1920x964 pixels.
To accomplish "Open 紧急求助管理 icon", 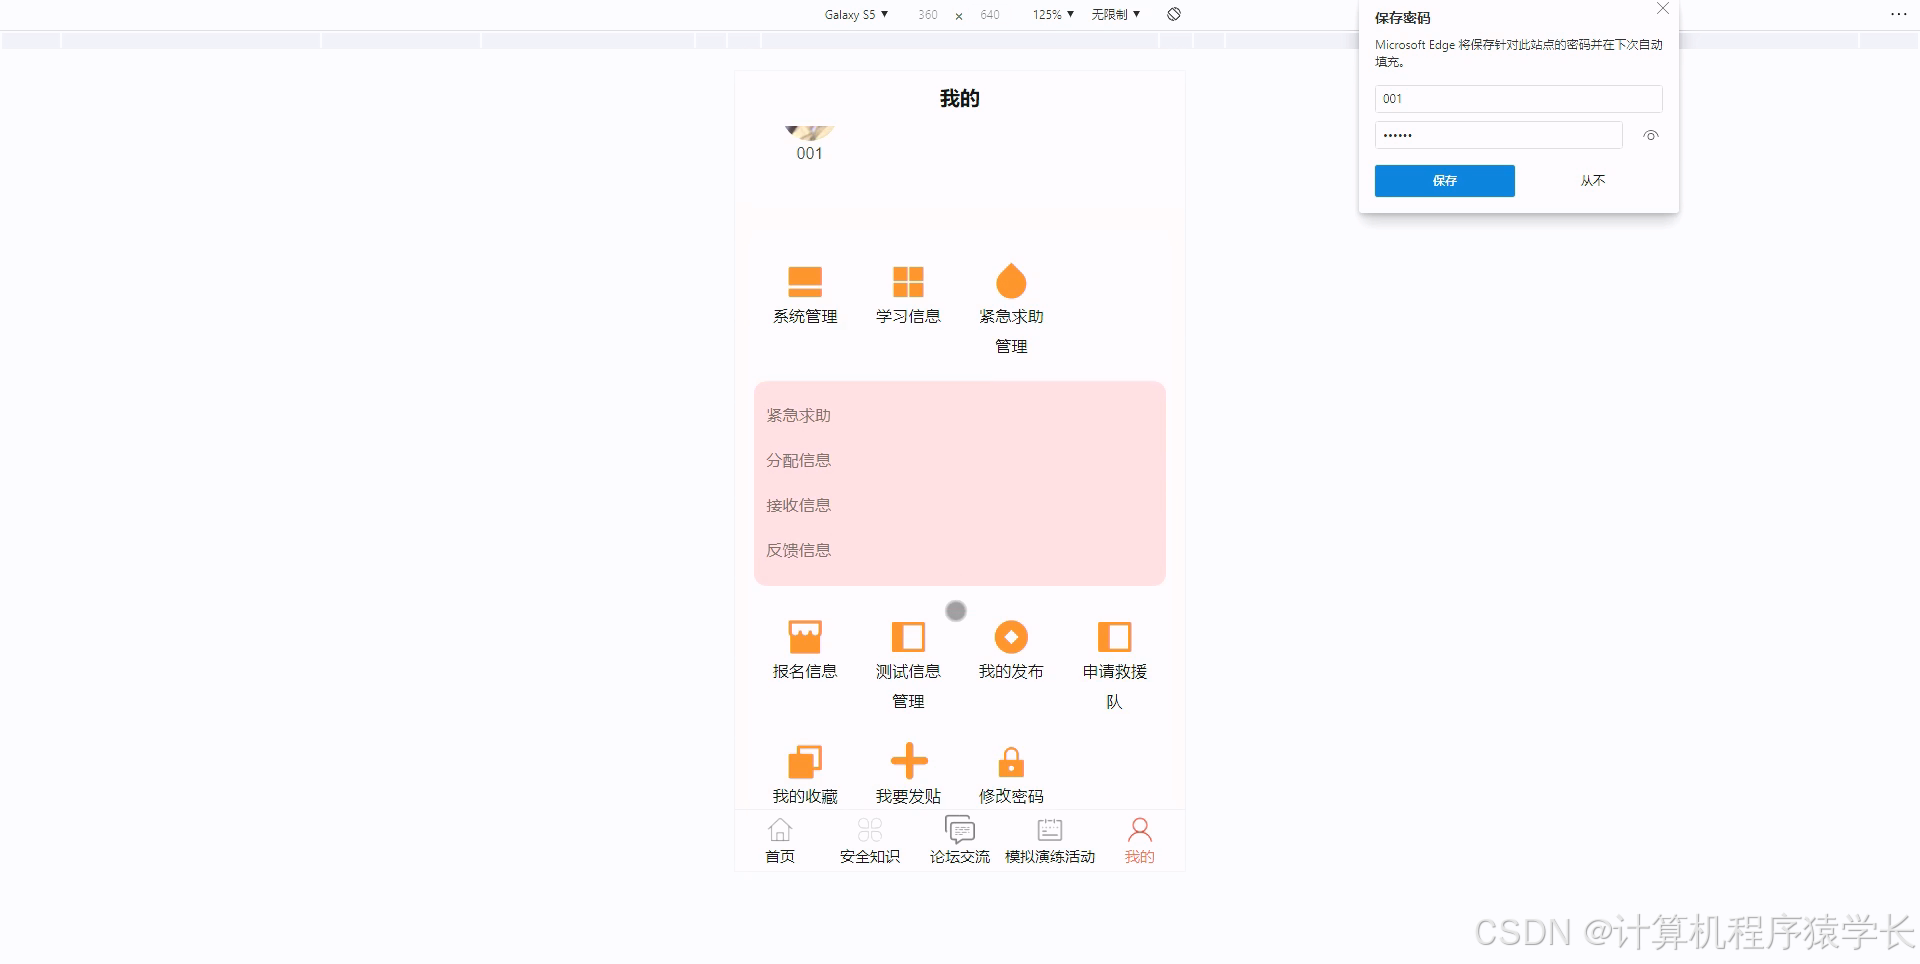I will click(x=1010, y=293).
